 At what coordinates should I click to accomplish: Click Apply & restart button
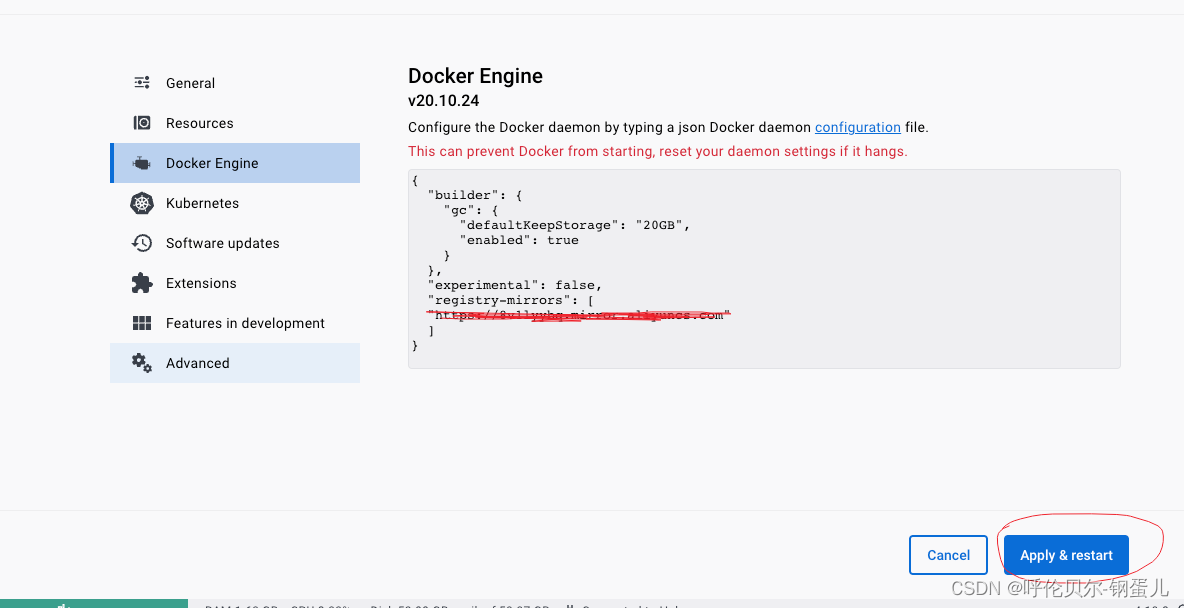tap(1066, 555)
